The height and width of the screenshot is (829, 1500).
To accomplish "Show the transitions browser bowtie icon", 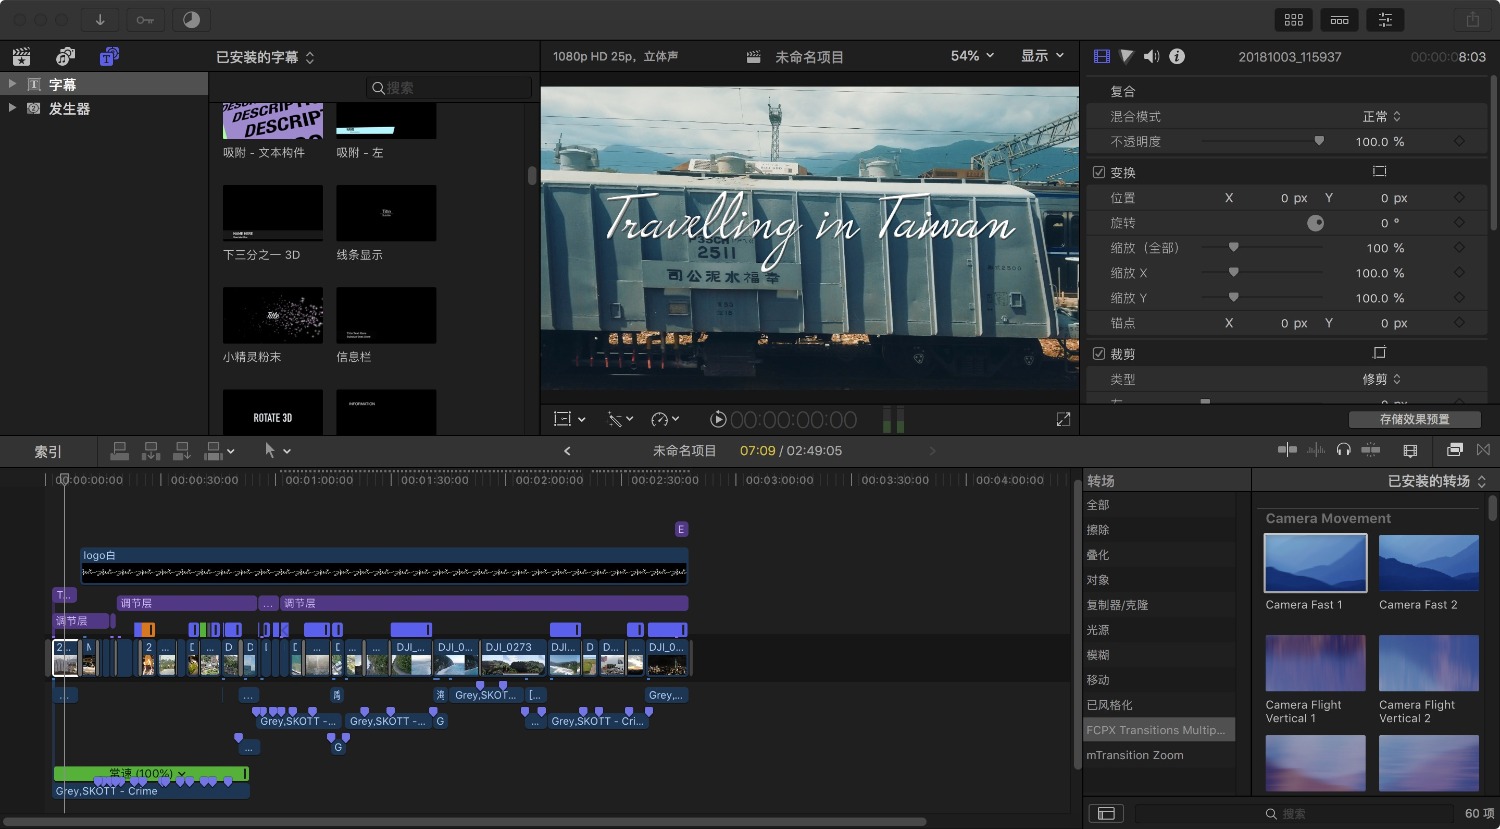I will pyautogui.click(x=1483, y=450).
